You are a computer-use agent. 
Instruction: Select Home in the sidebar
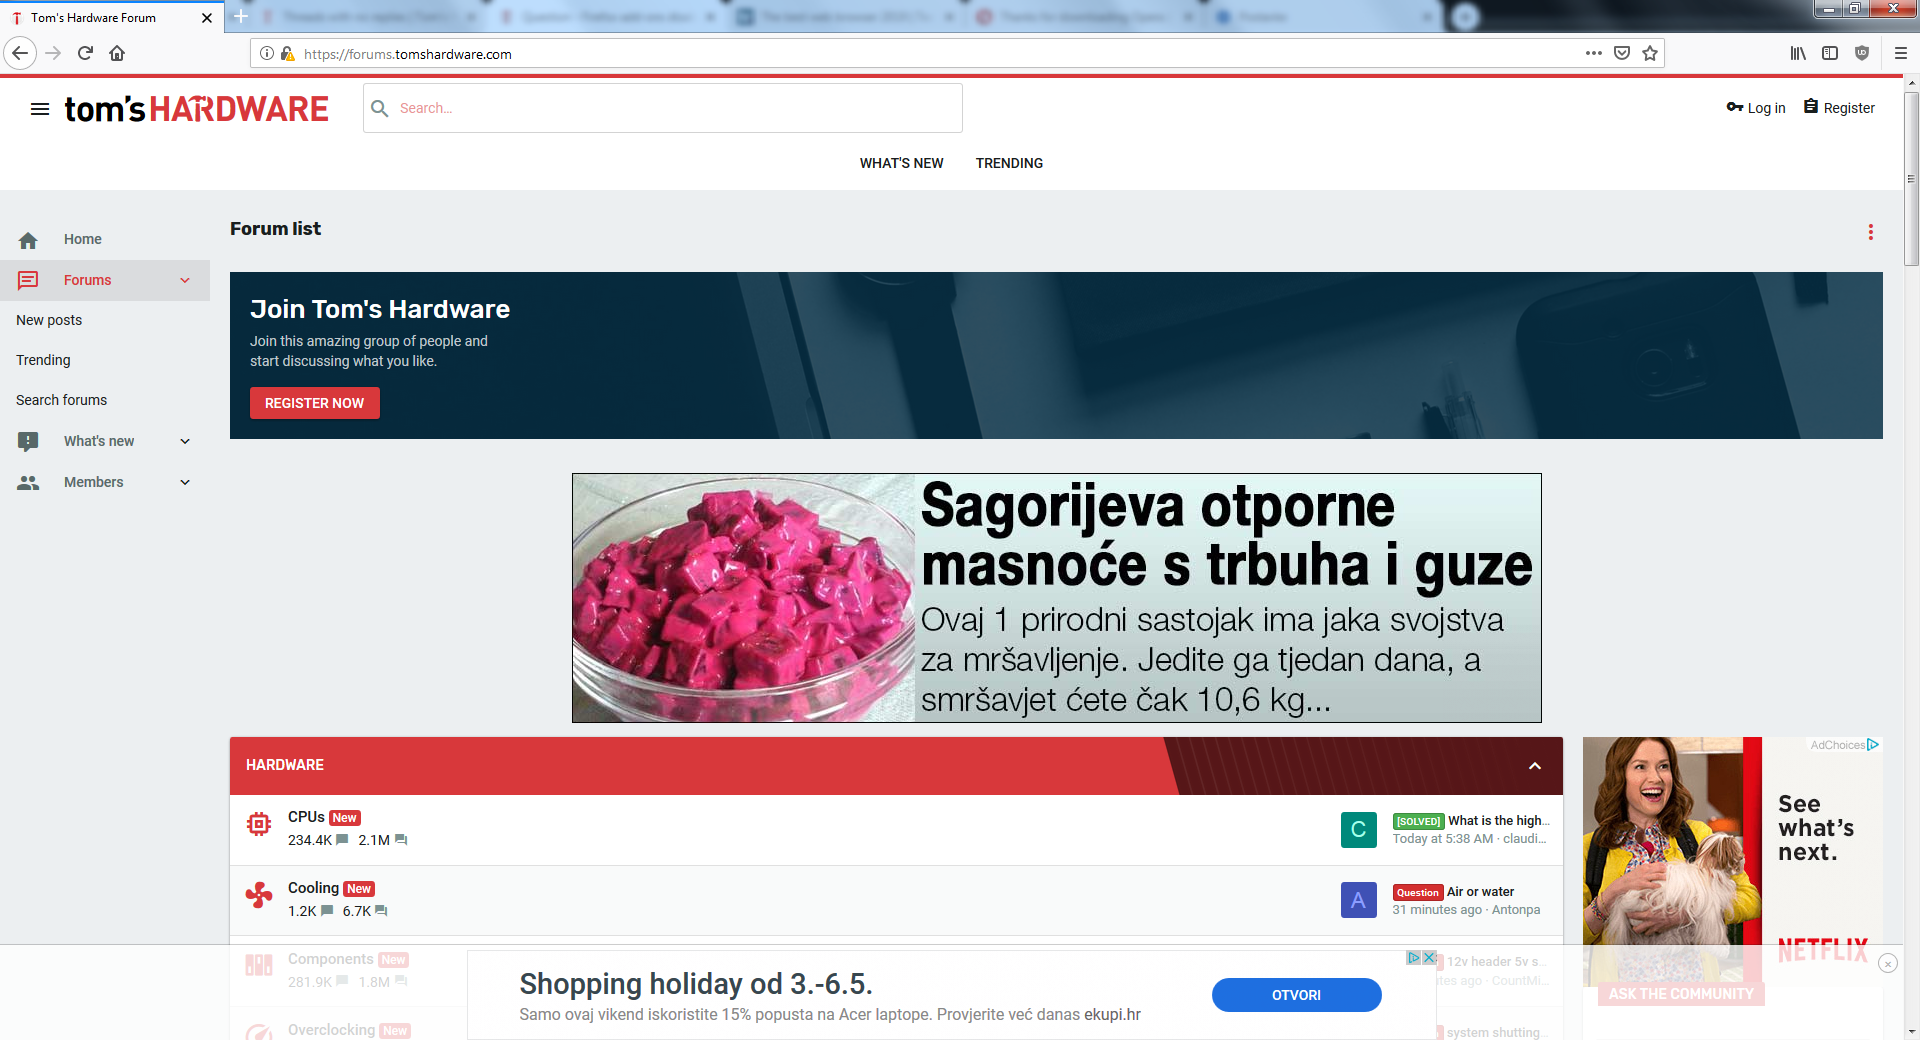tap(83, 239)
